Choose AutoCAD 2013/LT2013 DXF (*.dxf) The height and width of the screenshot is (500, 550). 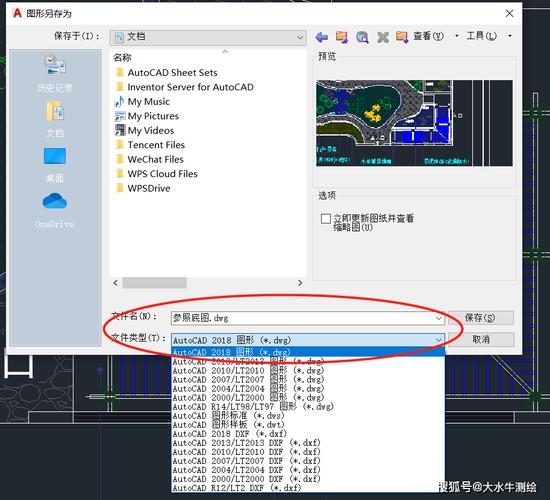308,443
